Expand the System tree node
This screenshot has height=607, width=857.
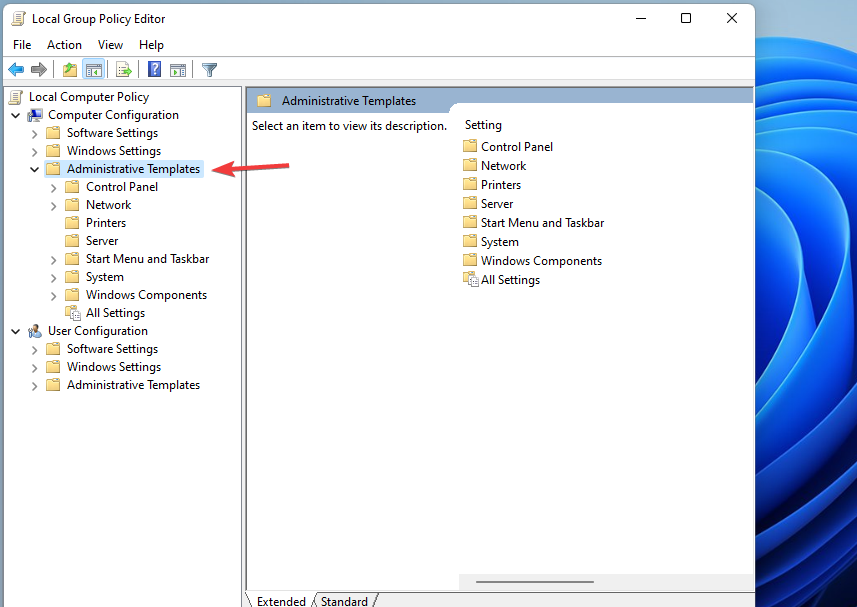[x=54, y=278]
